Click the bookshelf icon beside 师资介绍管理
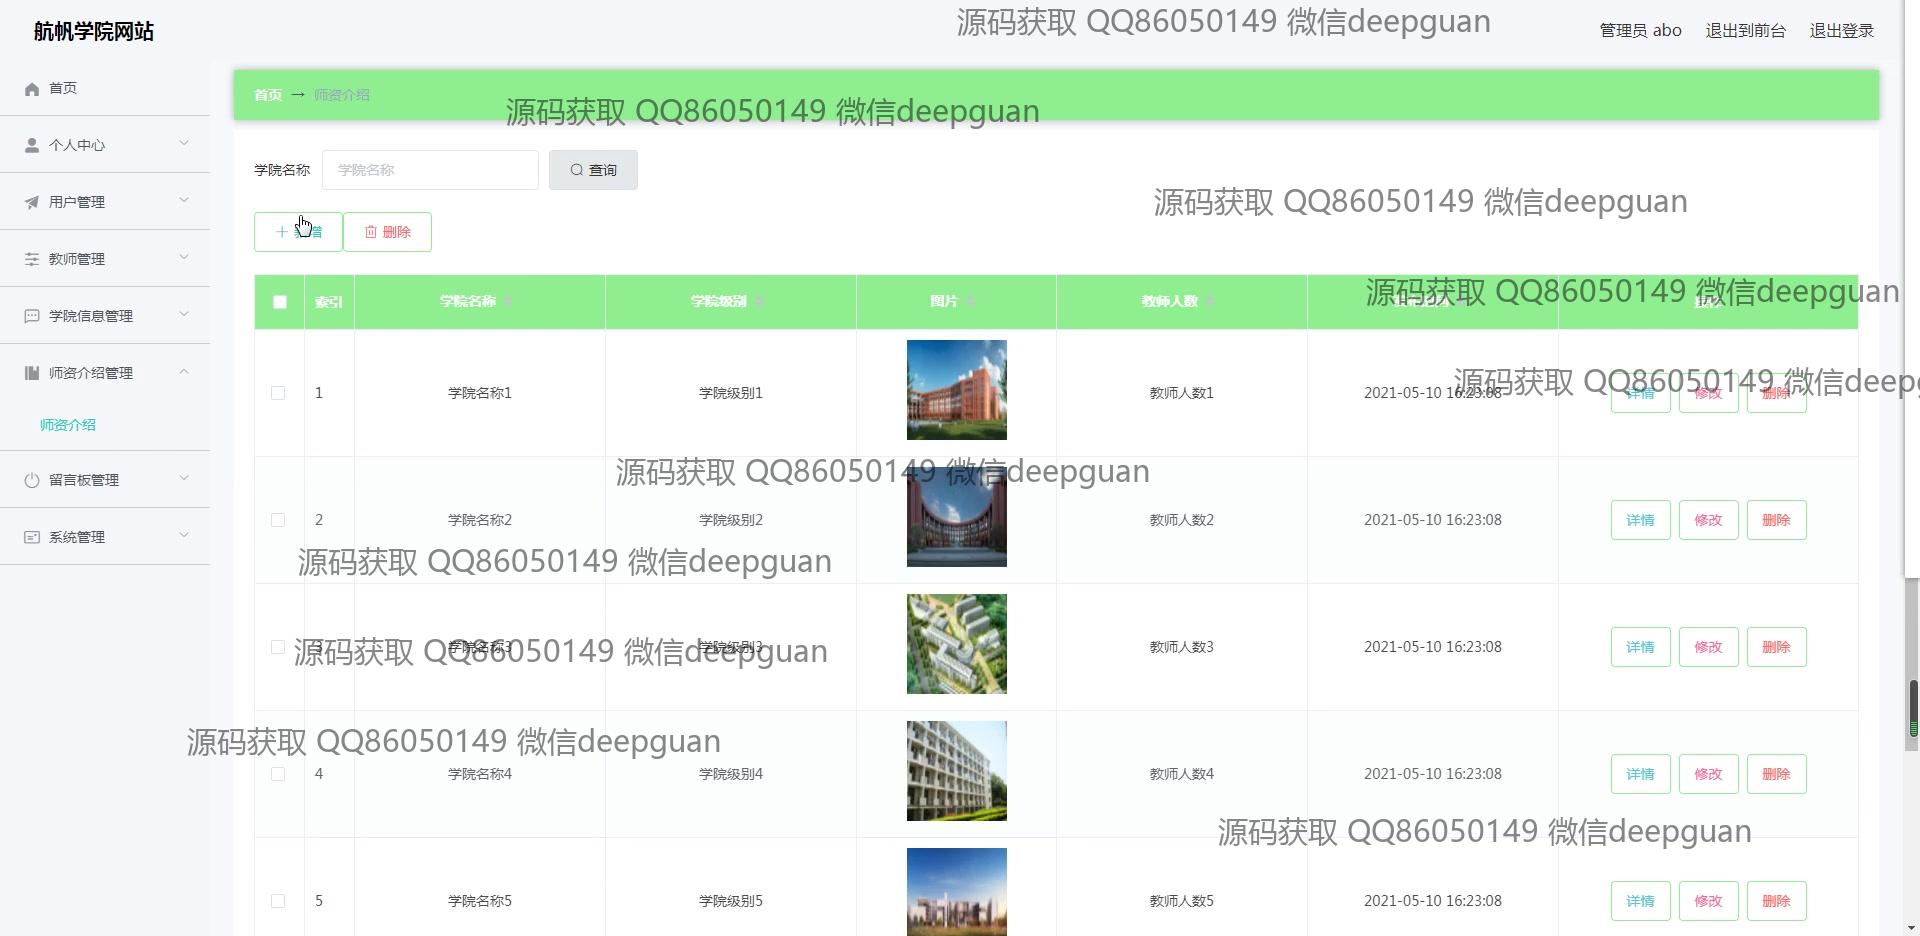Screen dimensions: 1920x936 tap(32, 374)
